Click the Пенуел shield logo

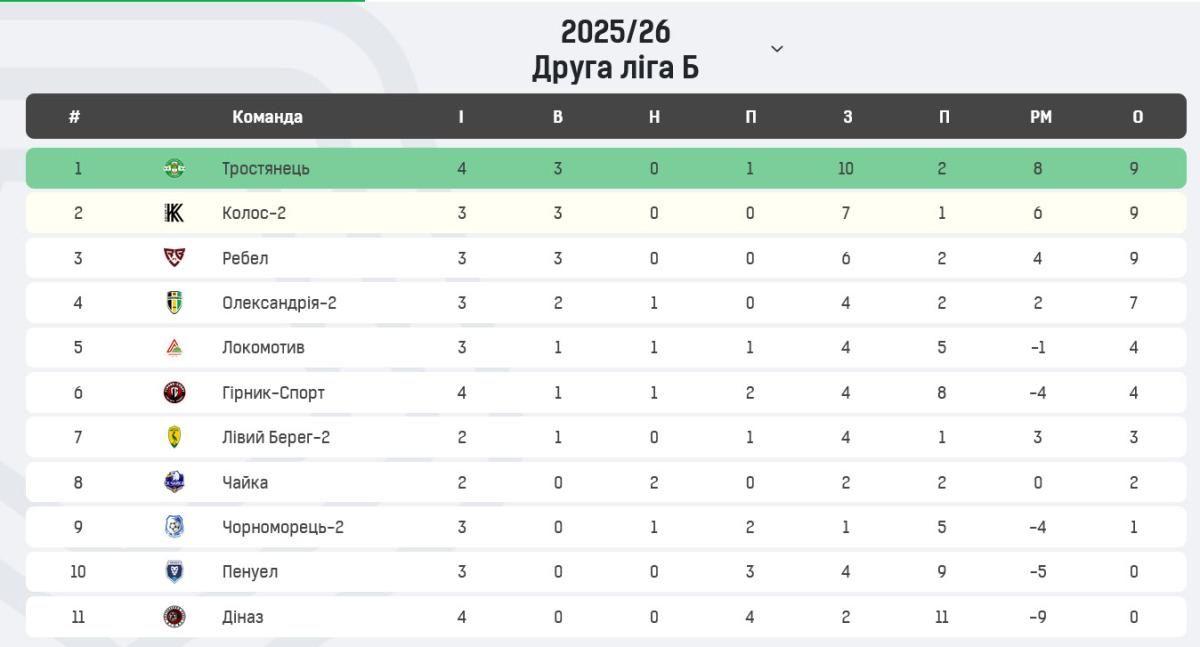(174, 572)
